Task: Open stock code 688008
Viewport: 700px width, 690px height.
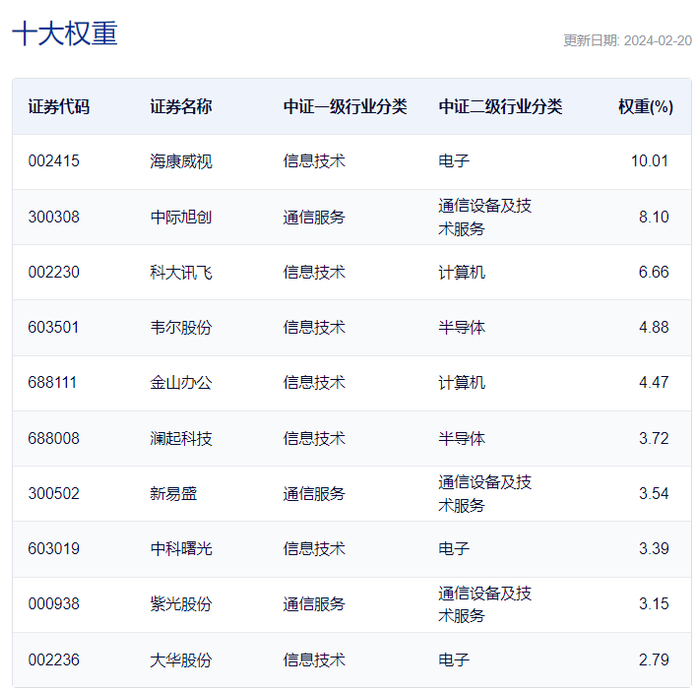Action: (54, 438)
